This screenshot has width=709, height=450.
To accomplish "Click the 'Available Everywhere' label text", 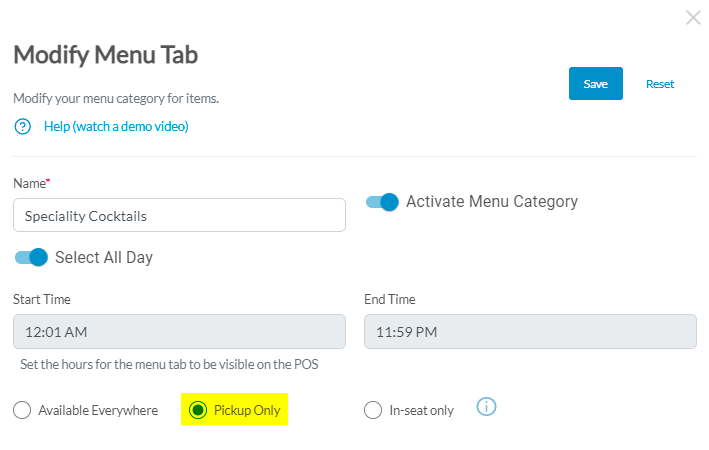I will coord(98,410).
